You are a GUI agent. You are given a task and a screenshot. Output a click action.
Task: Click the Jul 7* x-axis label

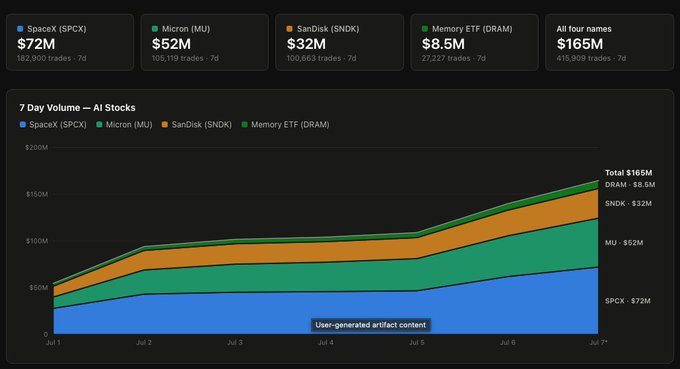[x=598, y=343]
